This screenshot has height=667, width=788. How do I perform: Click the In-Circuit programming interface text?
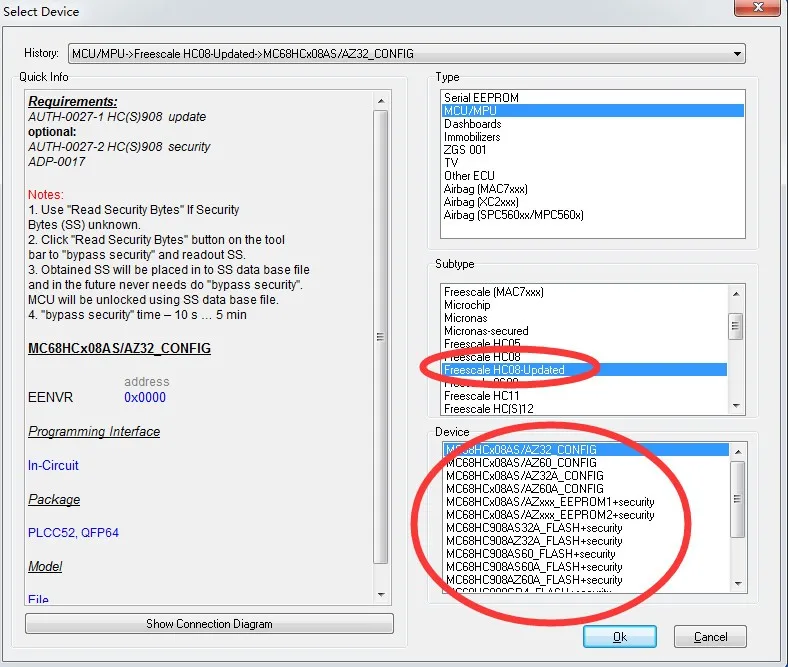point(53,465)
